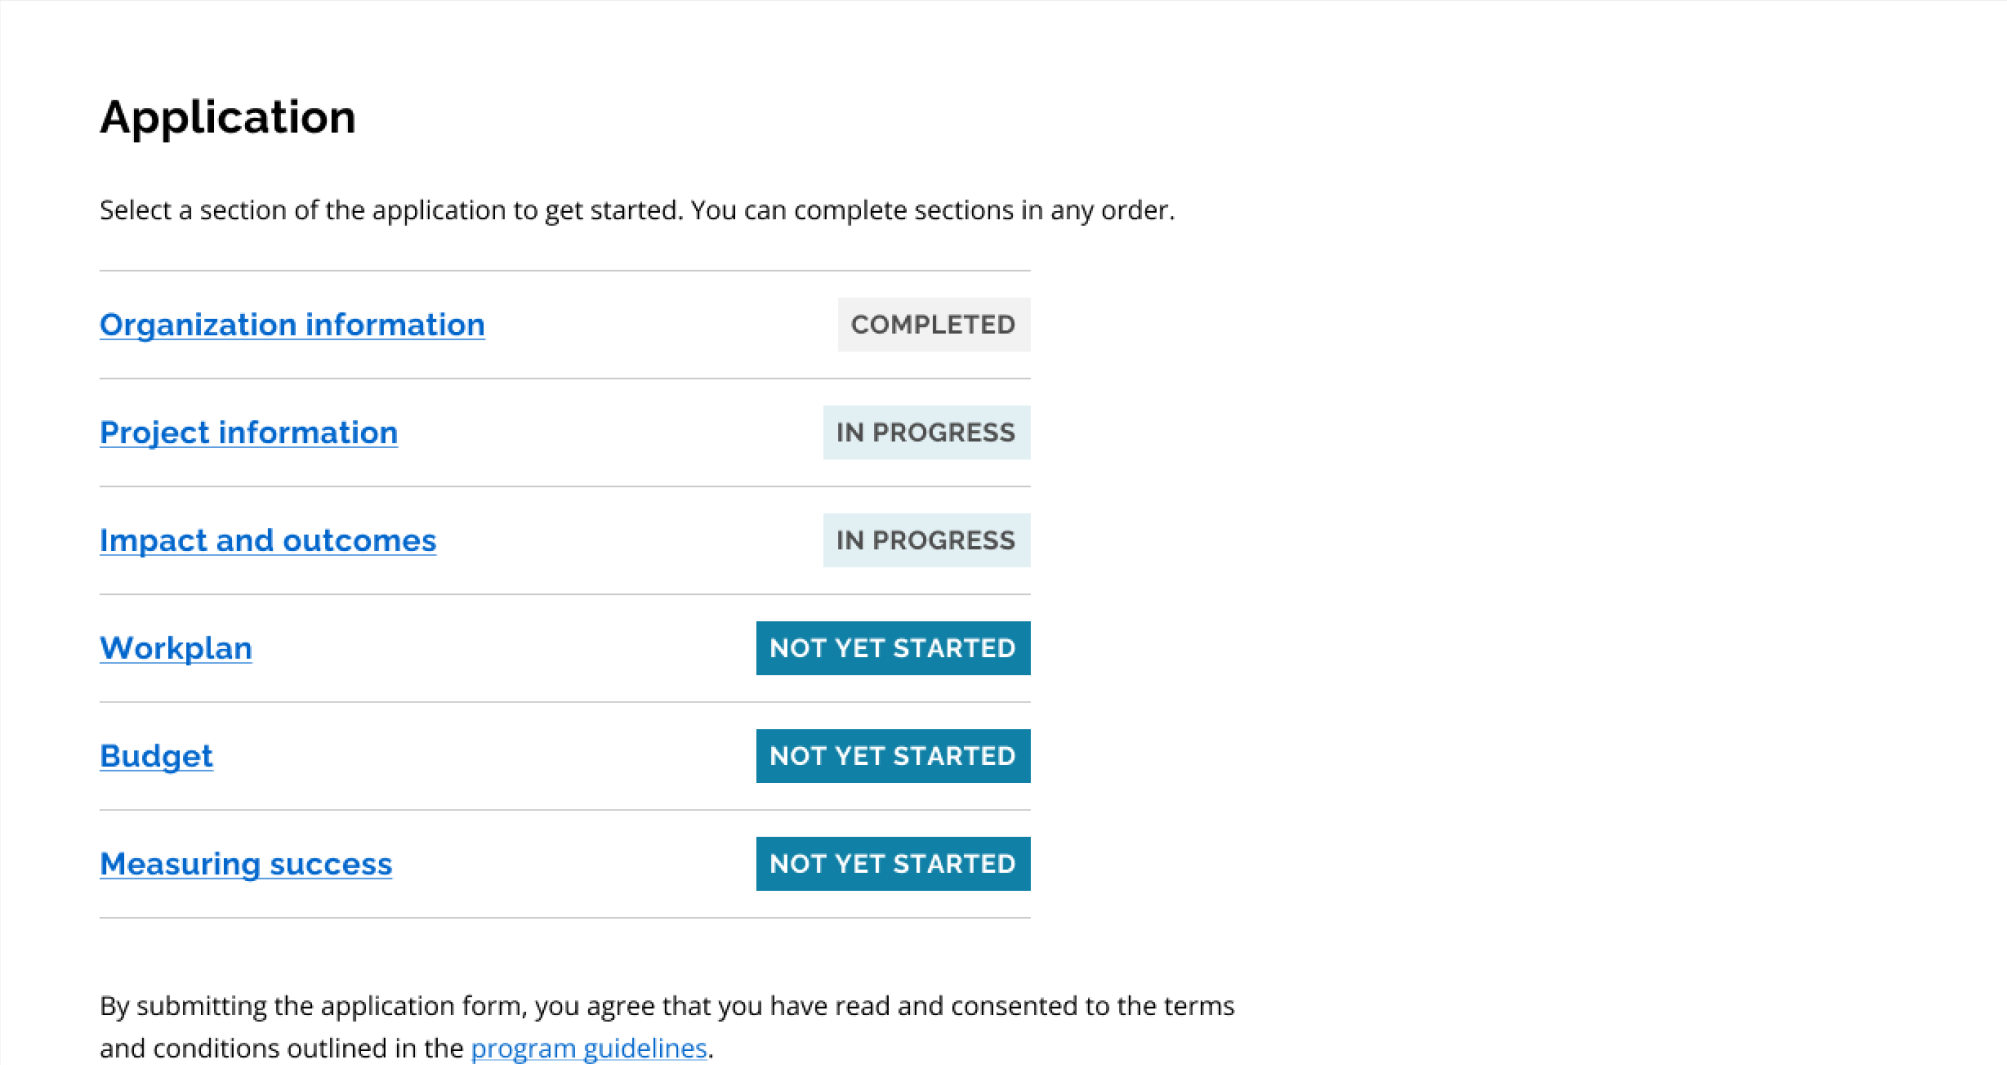The image size is (2007, 1065).
Task: Click Budget's NOT YET STARTED badge
Action: [892, 756]
